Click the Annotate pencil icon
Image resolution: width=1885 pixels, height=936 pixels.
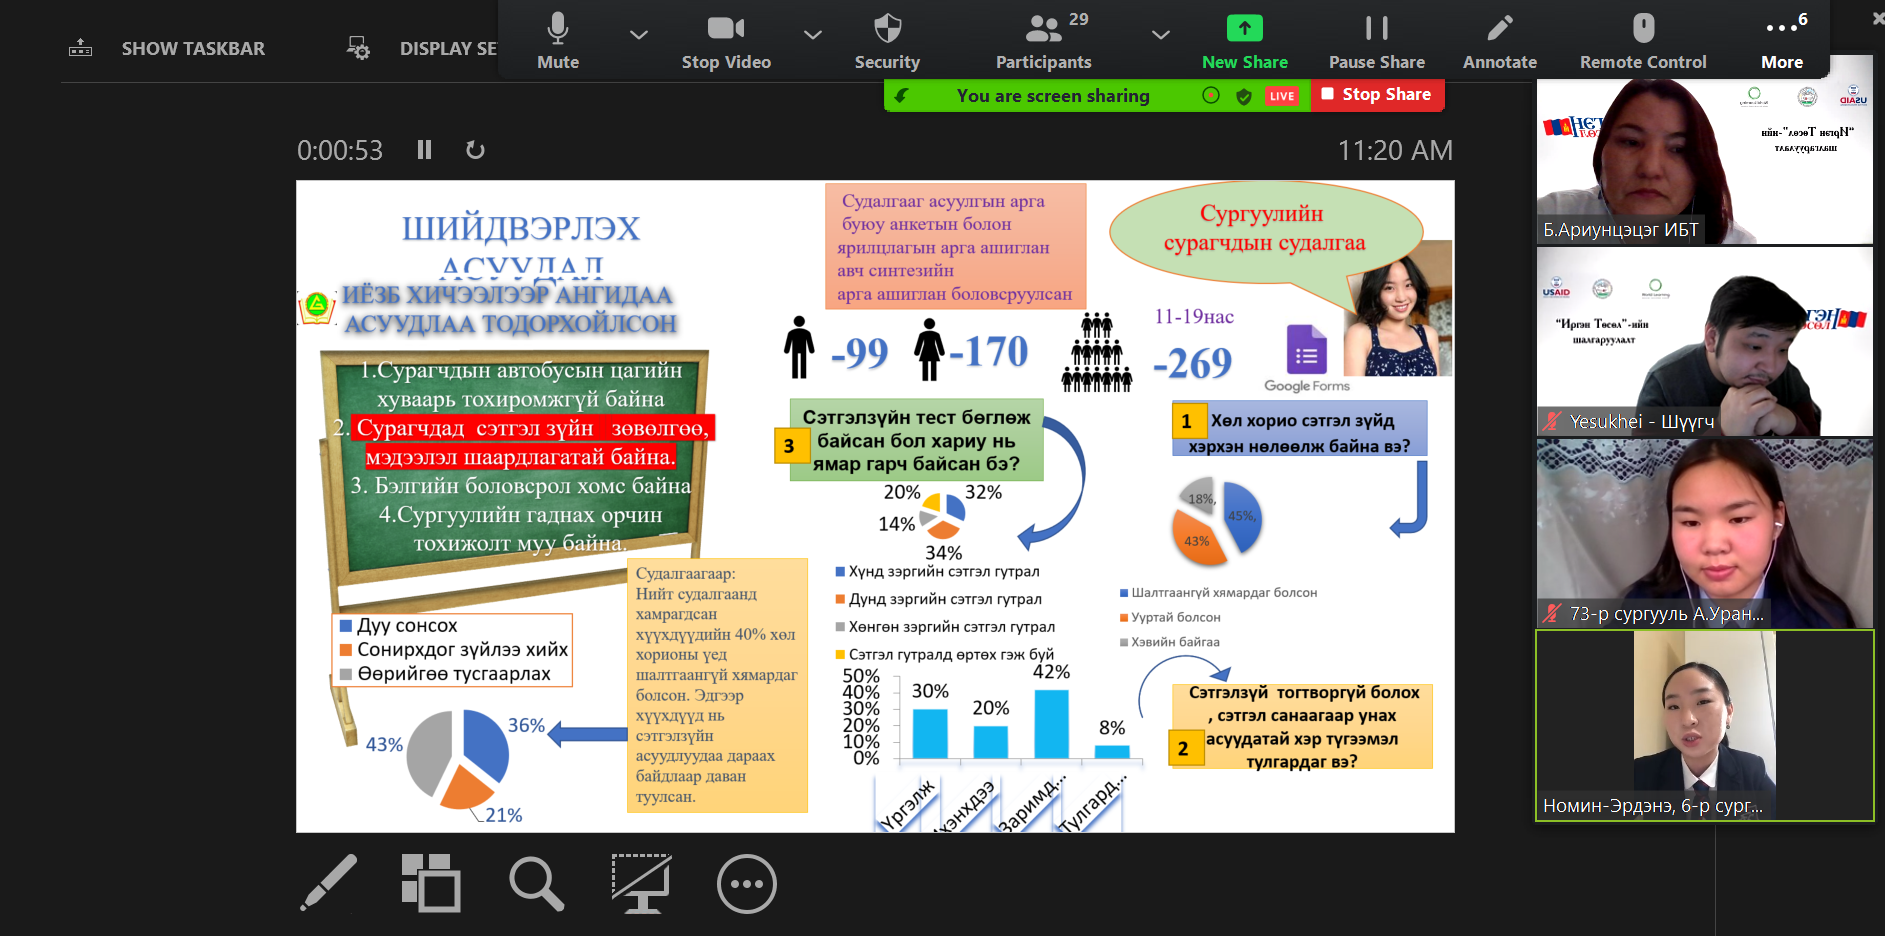coord(1499,40)
